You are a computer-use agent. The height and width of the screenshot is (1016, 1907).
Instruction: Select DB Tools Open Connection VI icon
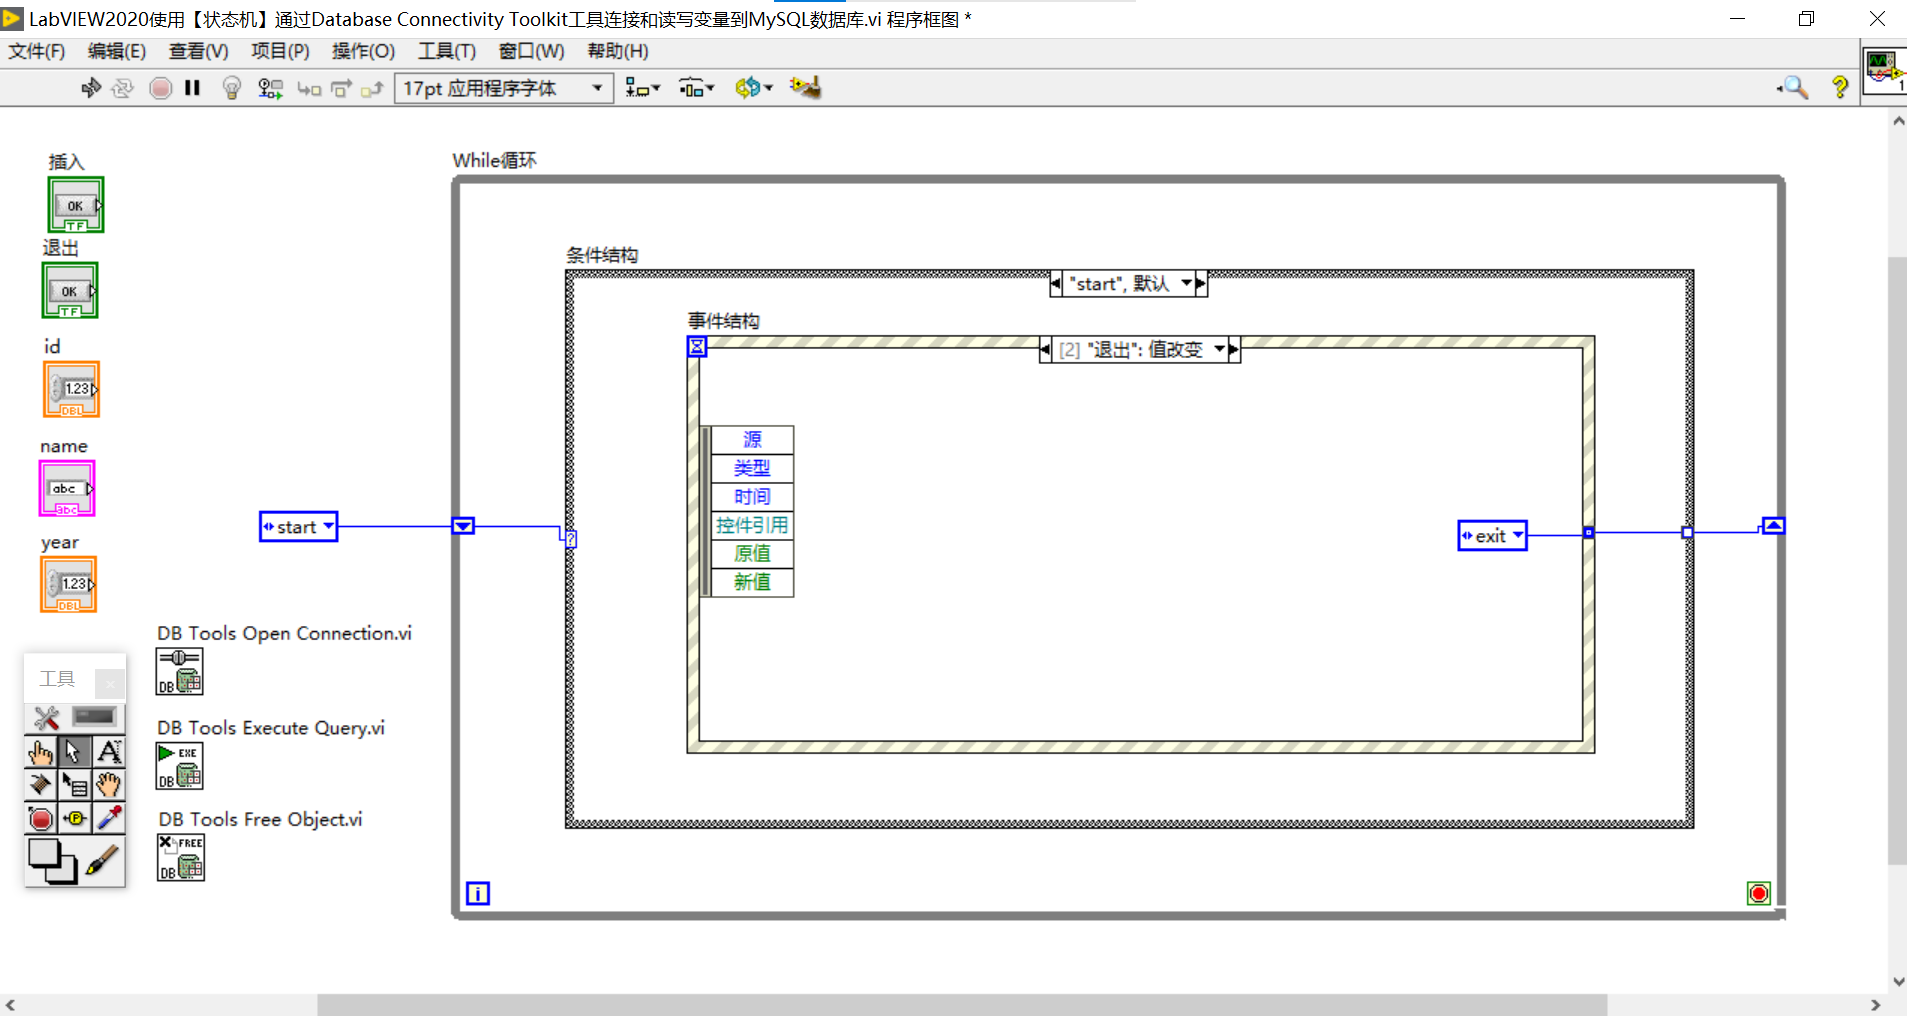tap(180, 671)
